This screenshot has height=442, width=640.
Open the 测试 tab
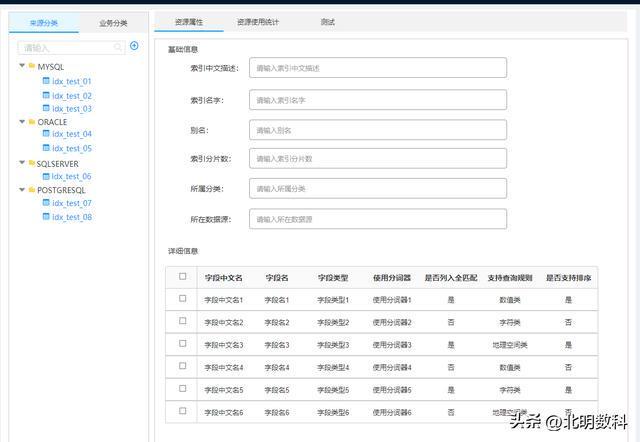tap(328, 22)
